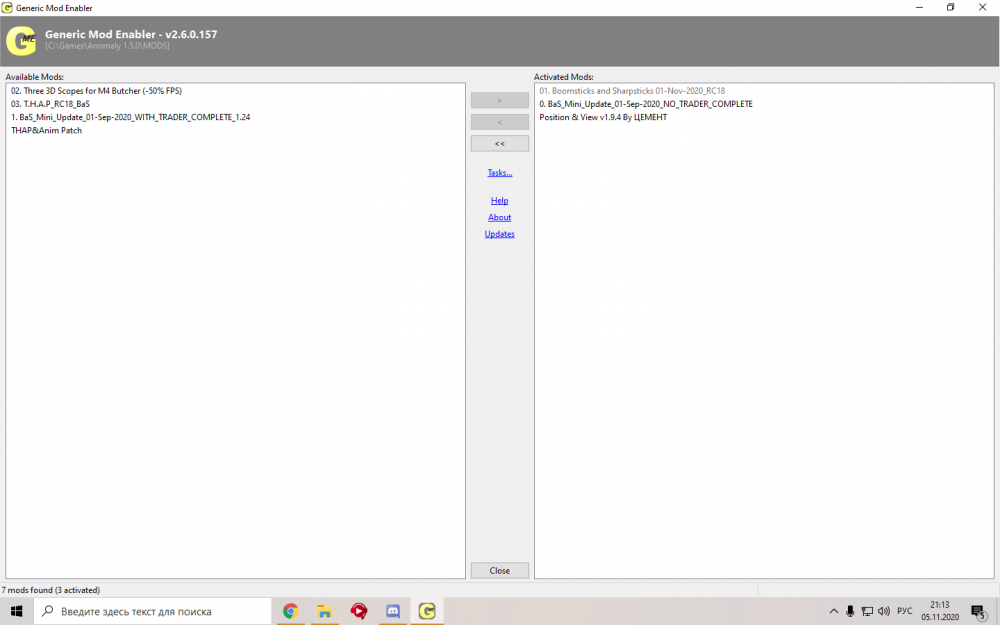Viewport: 1000px width, 625px height.
Task: Select '1. BaS_Mini_Update WITH_TRADER_COMPLETE_1.24' mod
Action: point(131,117)
